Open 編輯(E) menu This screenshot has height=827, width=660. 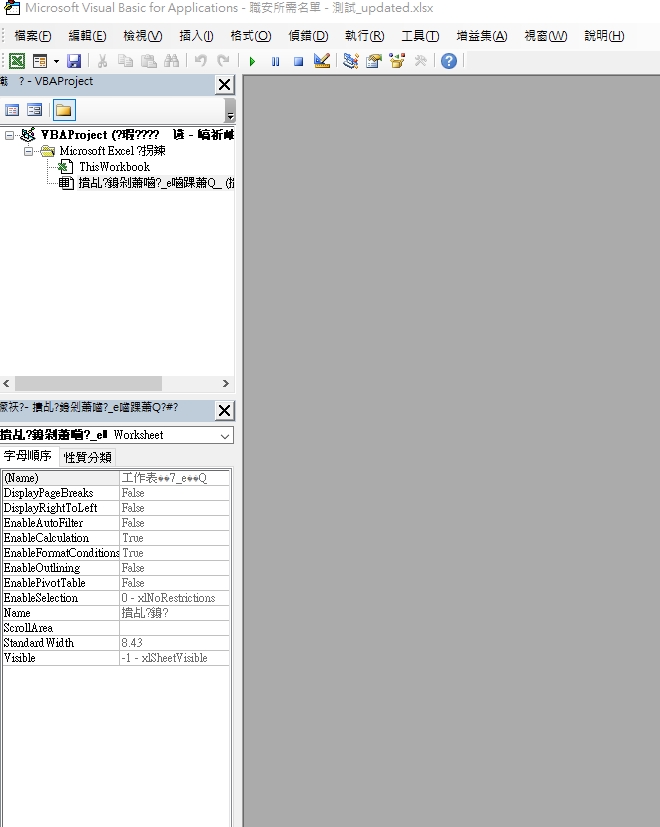click(x=88, y=36)
